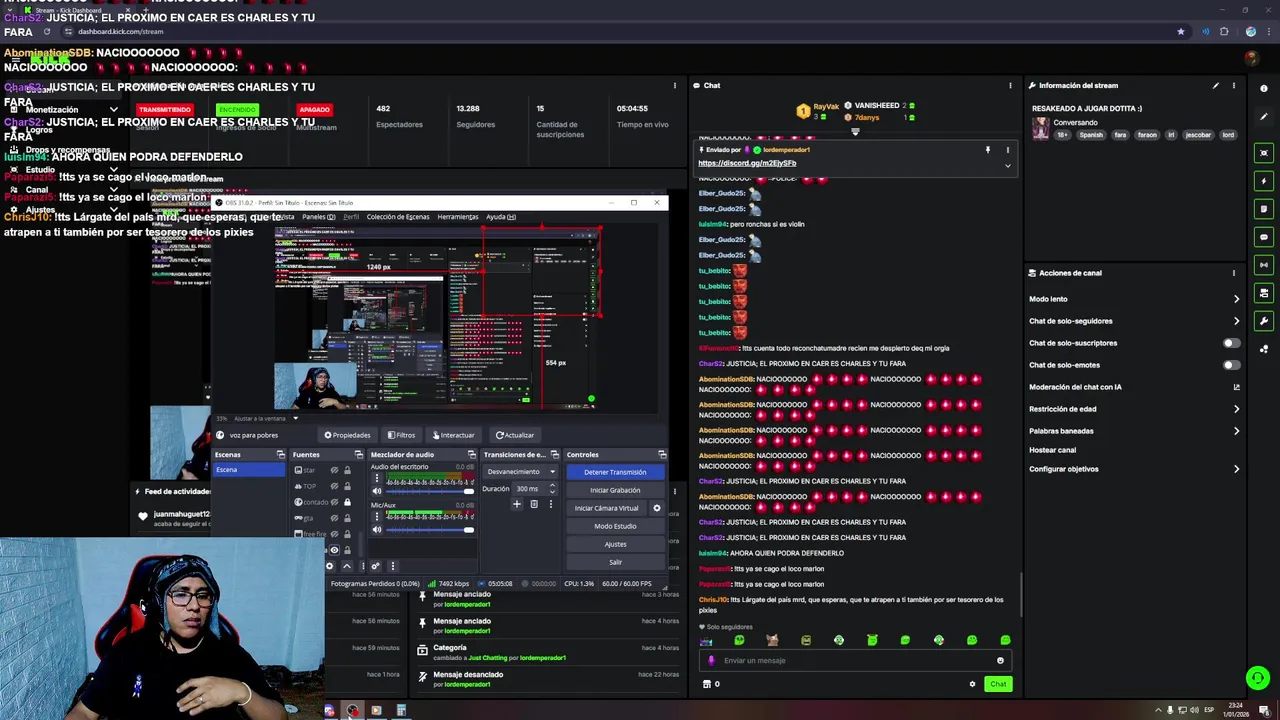The height and width of the screenshot is (720, 1280).
Task: Open discord.gg pinned link
Action: 747,163
